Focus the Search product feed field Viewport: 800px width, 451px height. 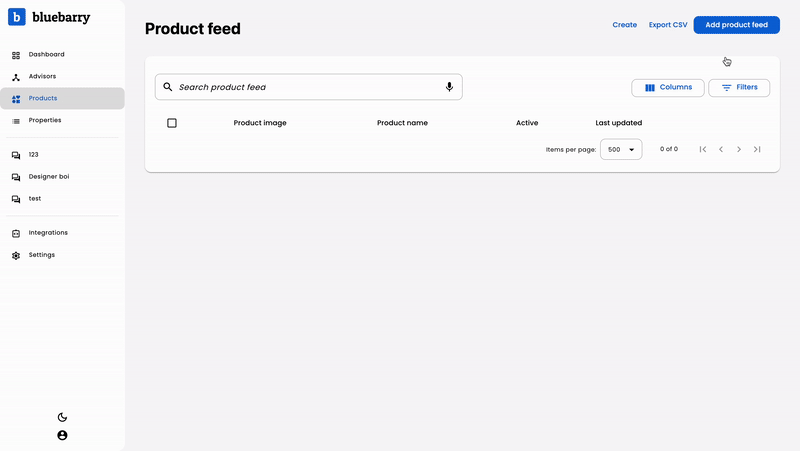(x=309, y=87)
